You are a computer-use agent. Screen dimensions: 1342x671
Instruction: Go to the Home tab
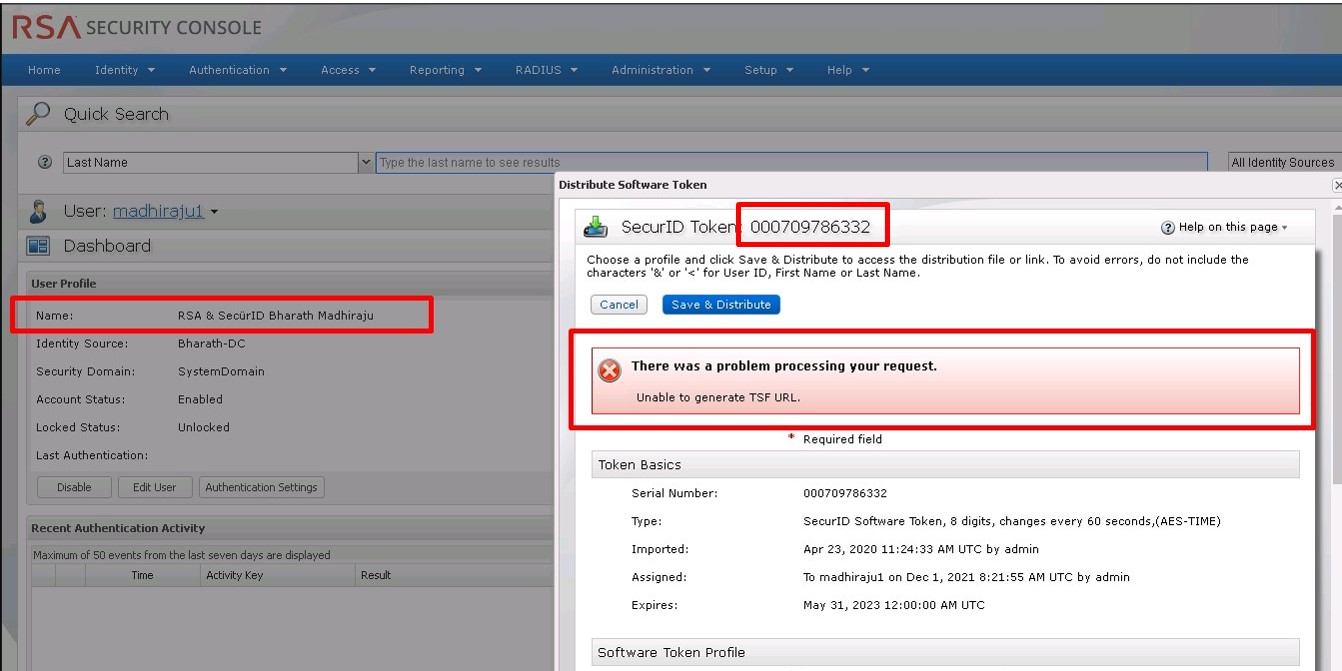click(44, 70)
